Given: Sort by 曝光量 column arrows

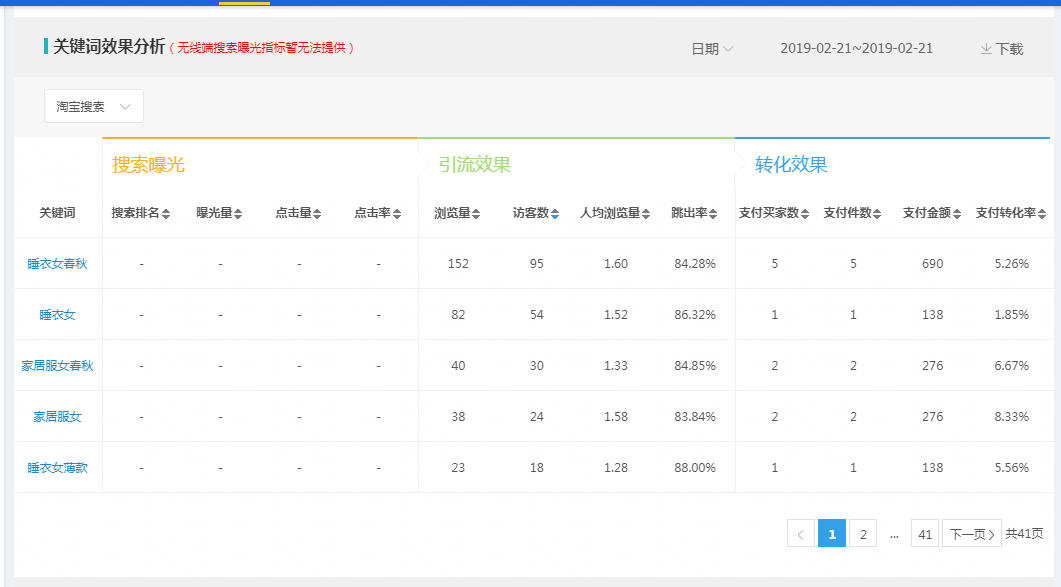Looking at the screenshot, I should point(238,213).
